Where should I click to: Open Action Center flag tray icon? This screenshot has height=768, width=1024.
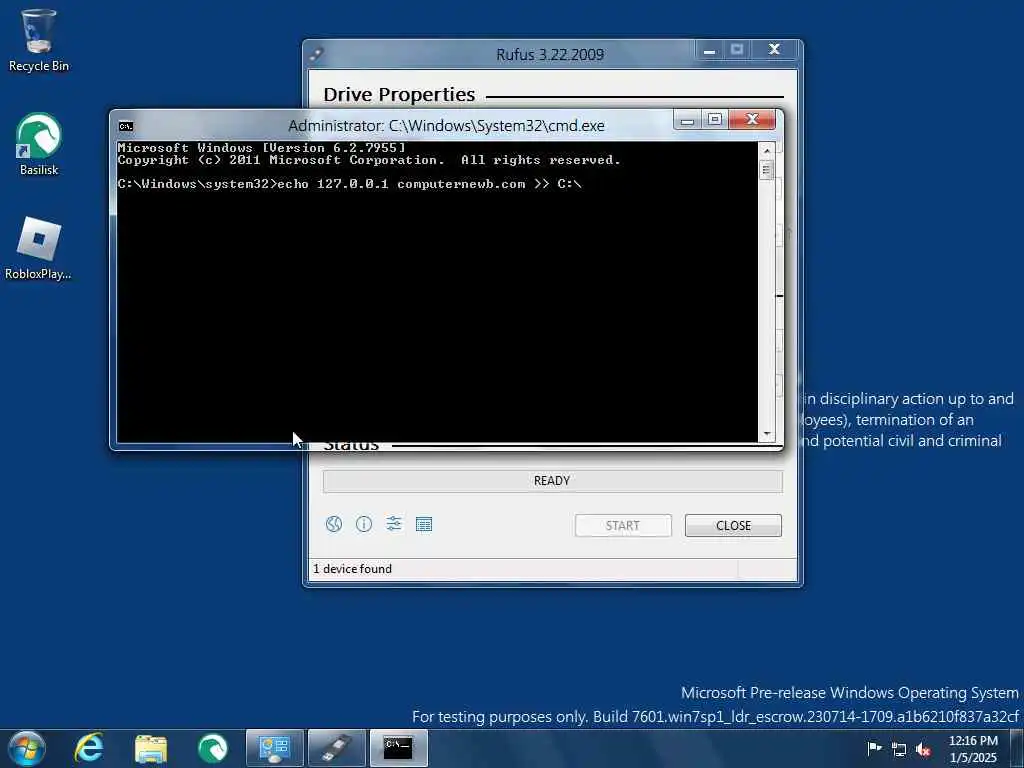click(874, 749)
